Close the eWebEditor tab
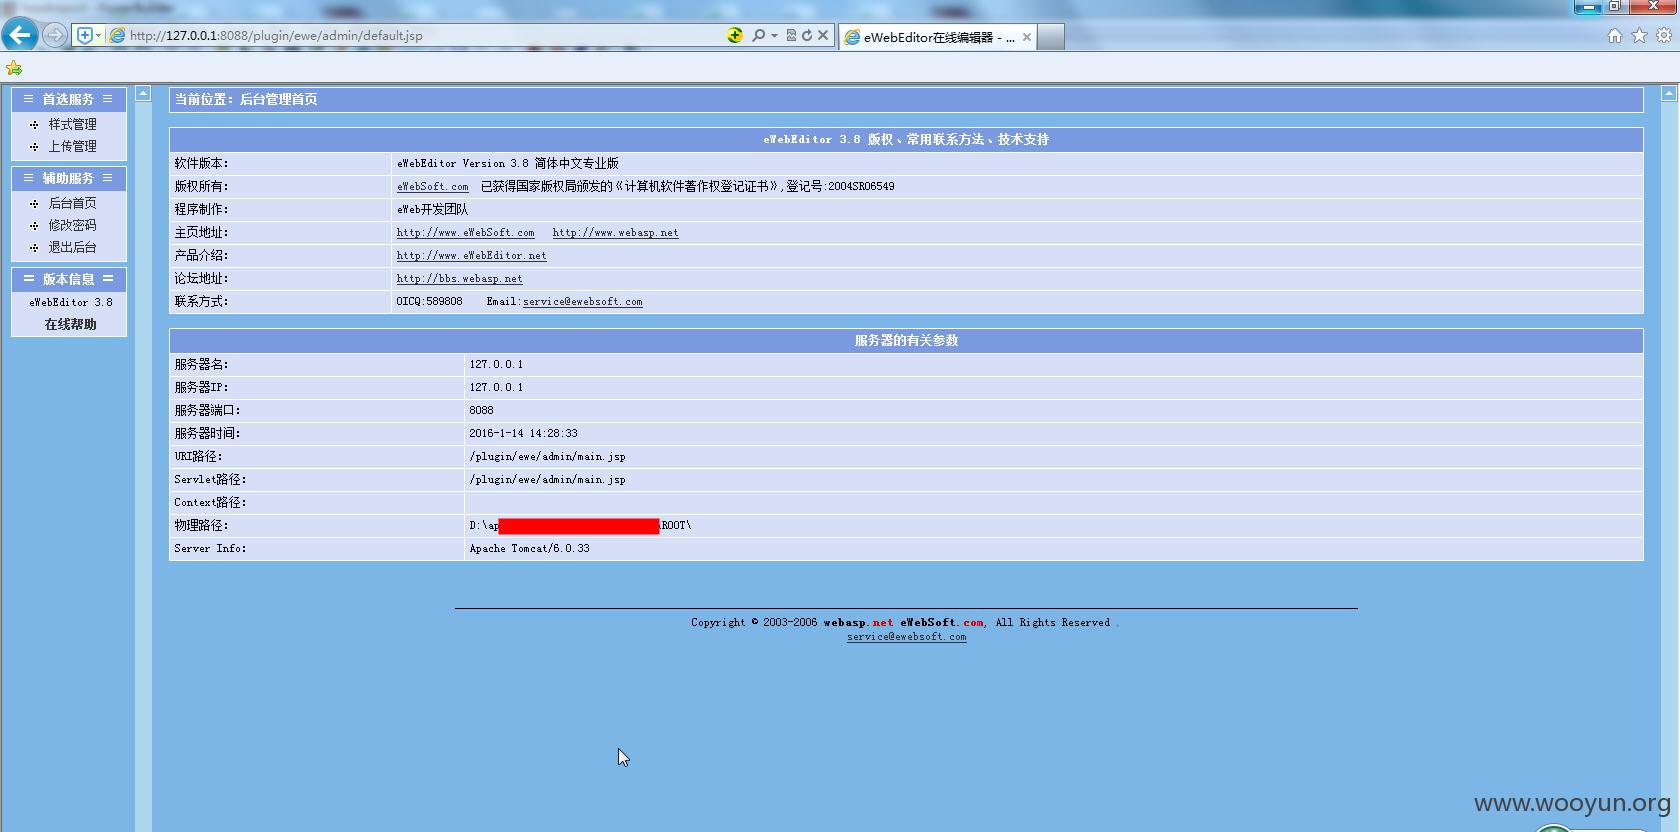This screenshot has height=832, width=1680. (x=1026, y=37)
